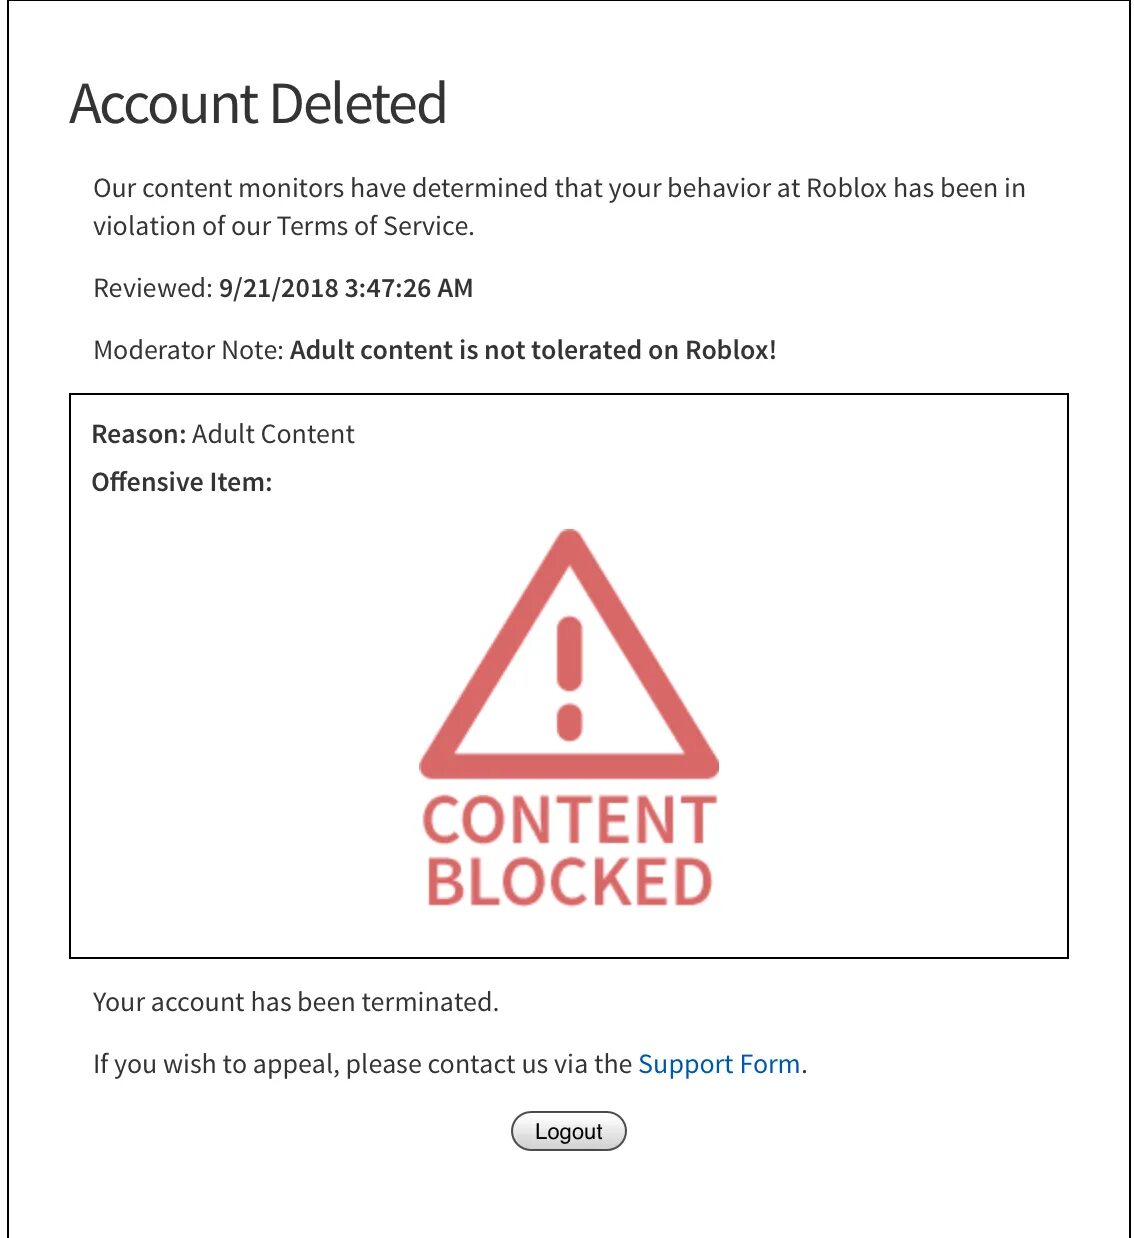The height and width of the screenshot is (1238, 1134).
Task: Click the 'Adult Content' reason text
Action: coord(273,434)
